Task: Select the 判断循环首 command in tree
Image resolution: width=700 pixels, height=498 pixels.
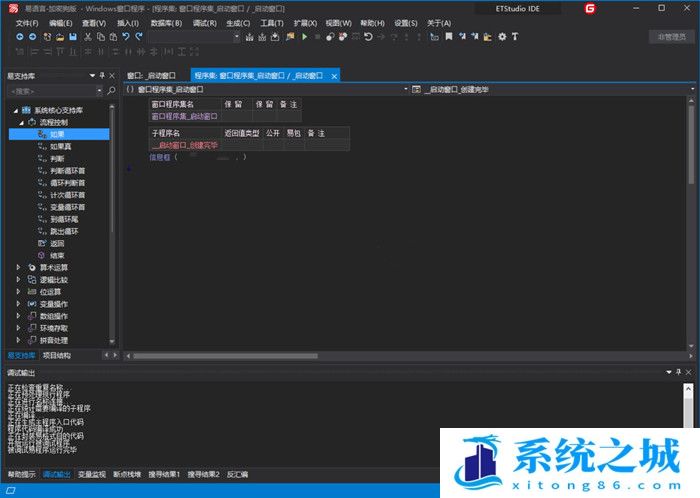Action: coord(67,170)
